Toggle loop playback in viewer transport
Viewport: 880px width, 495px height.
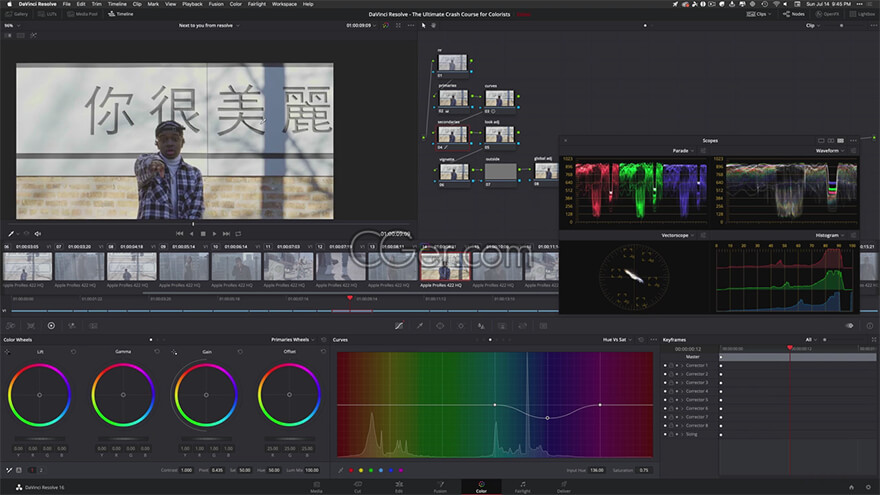click(x=238, y=233)
